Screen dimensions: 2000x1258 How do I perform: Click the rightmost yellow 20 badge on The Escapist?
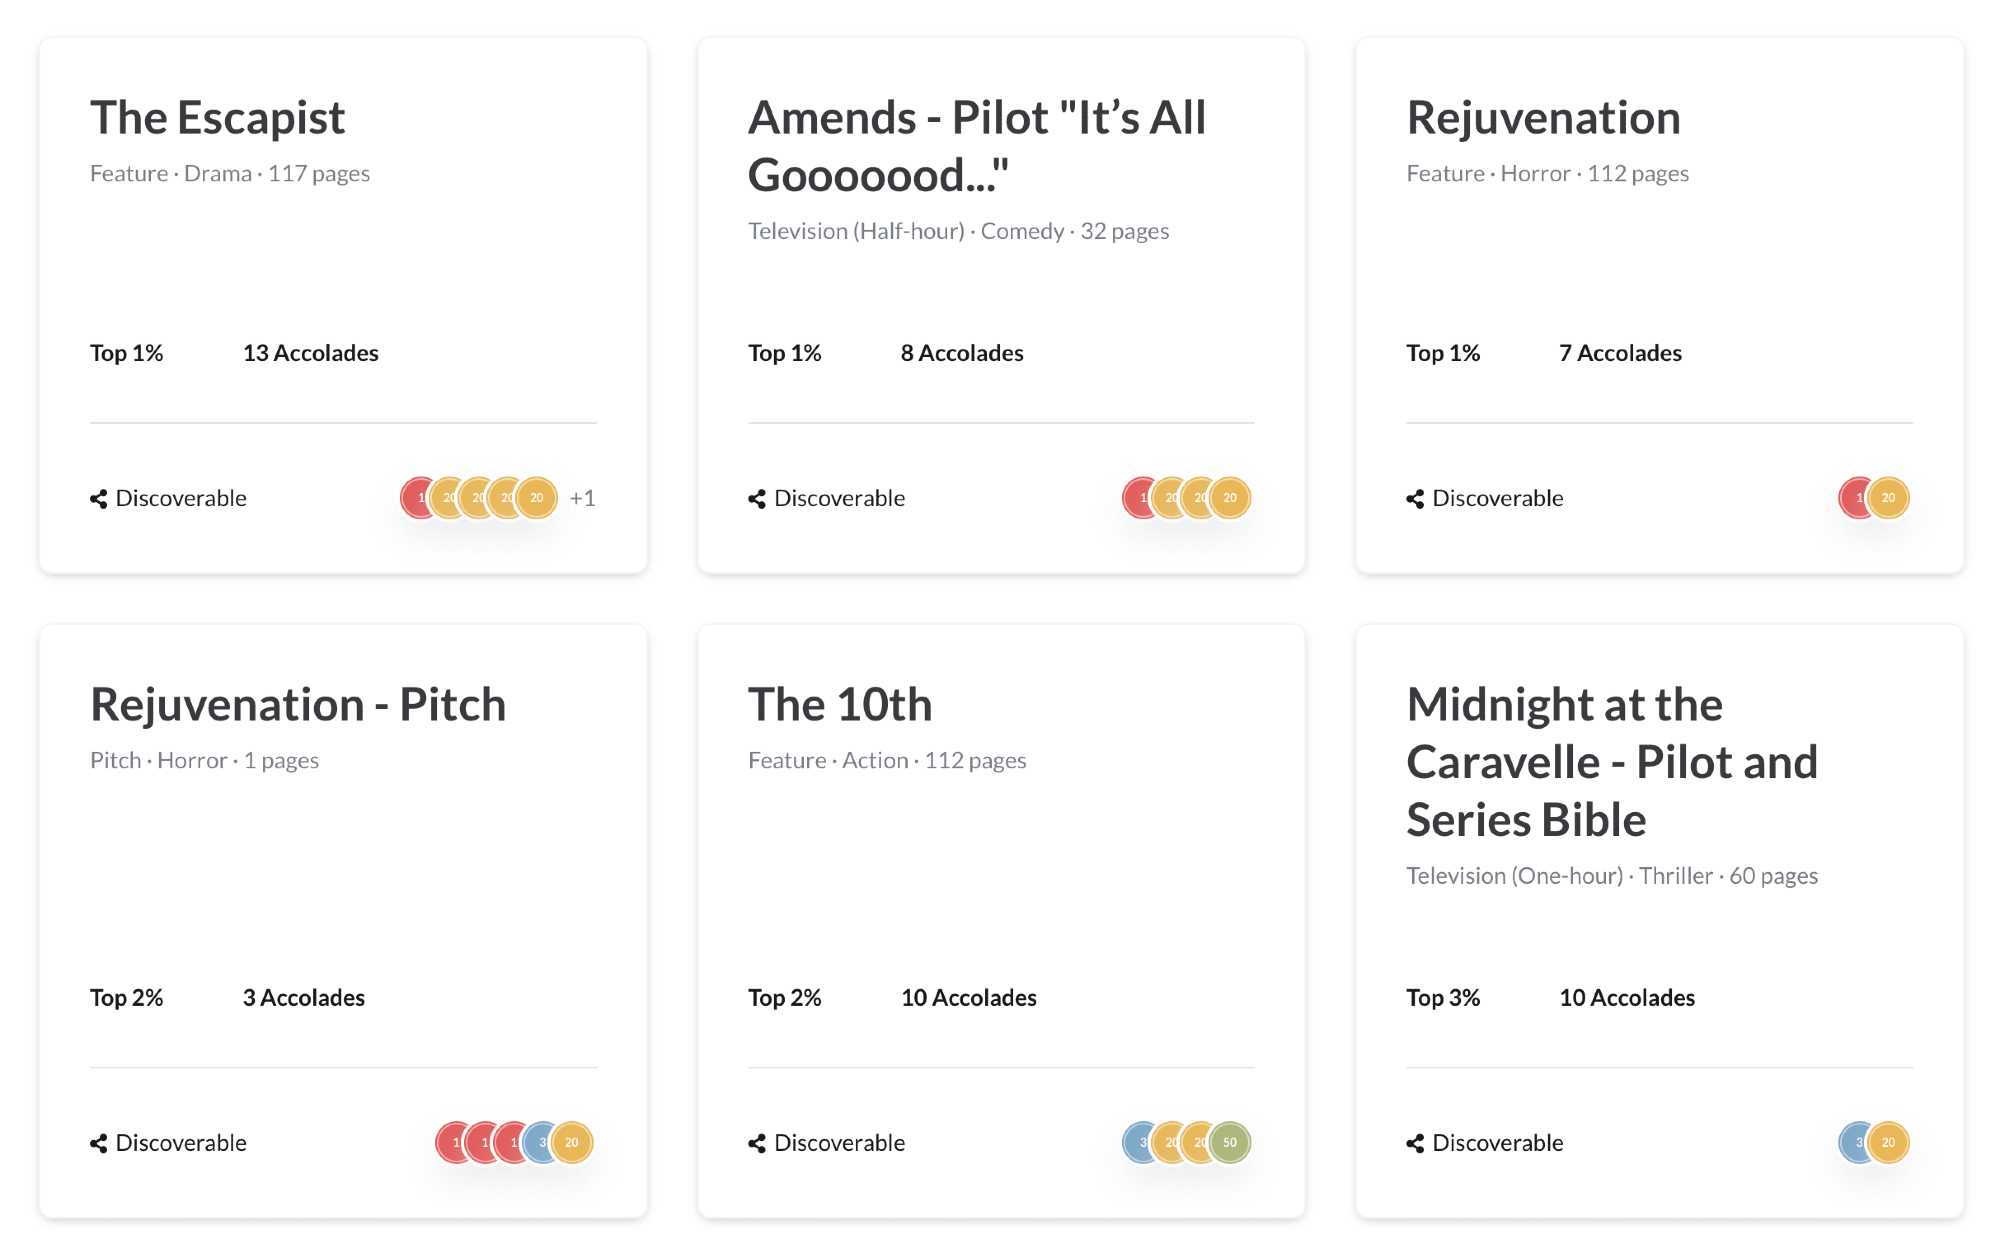coord(537,498)
